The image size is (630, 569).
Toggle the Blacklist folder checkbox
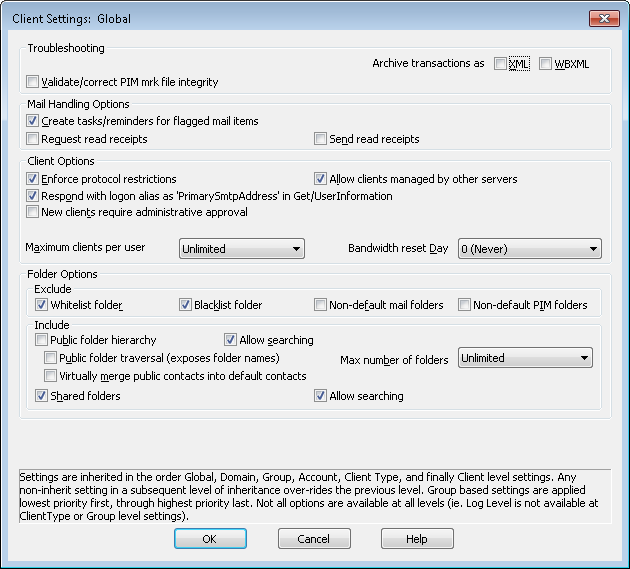coord(185,305)
